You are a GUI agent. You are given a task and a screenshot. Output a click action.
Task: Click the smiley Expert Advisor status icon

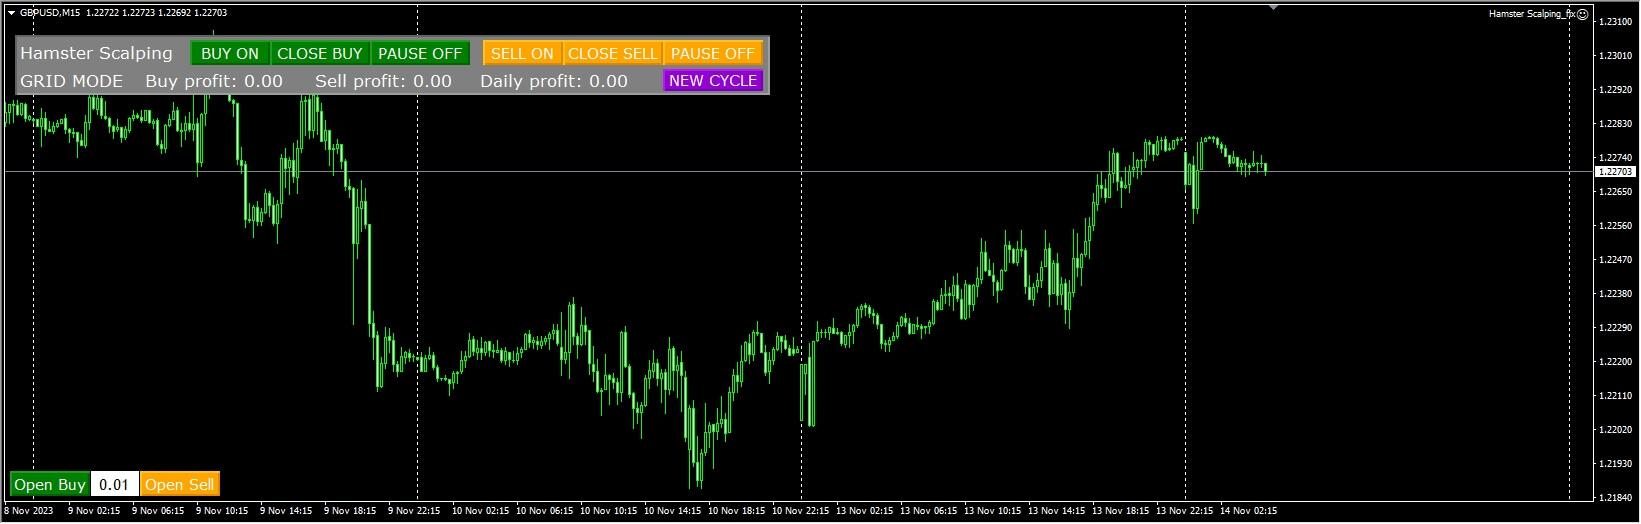(1582, 14)
